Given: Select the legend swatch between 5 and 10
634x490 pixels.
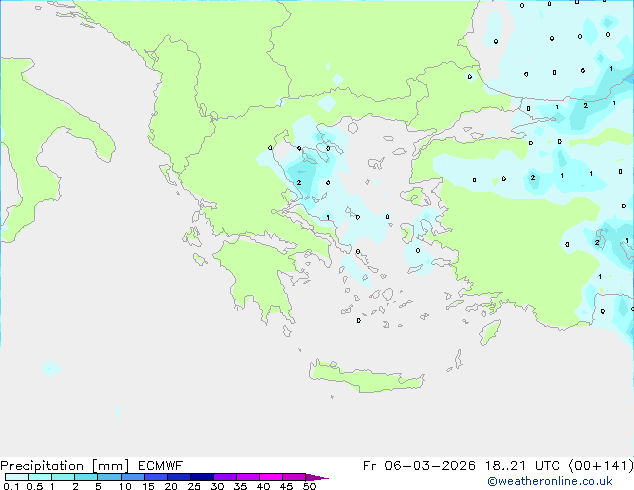Looking at the screenshot, I should tap(109, 477).
